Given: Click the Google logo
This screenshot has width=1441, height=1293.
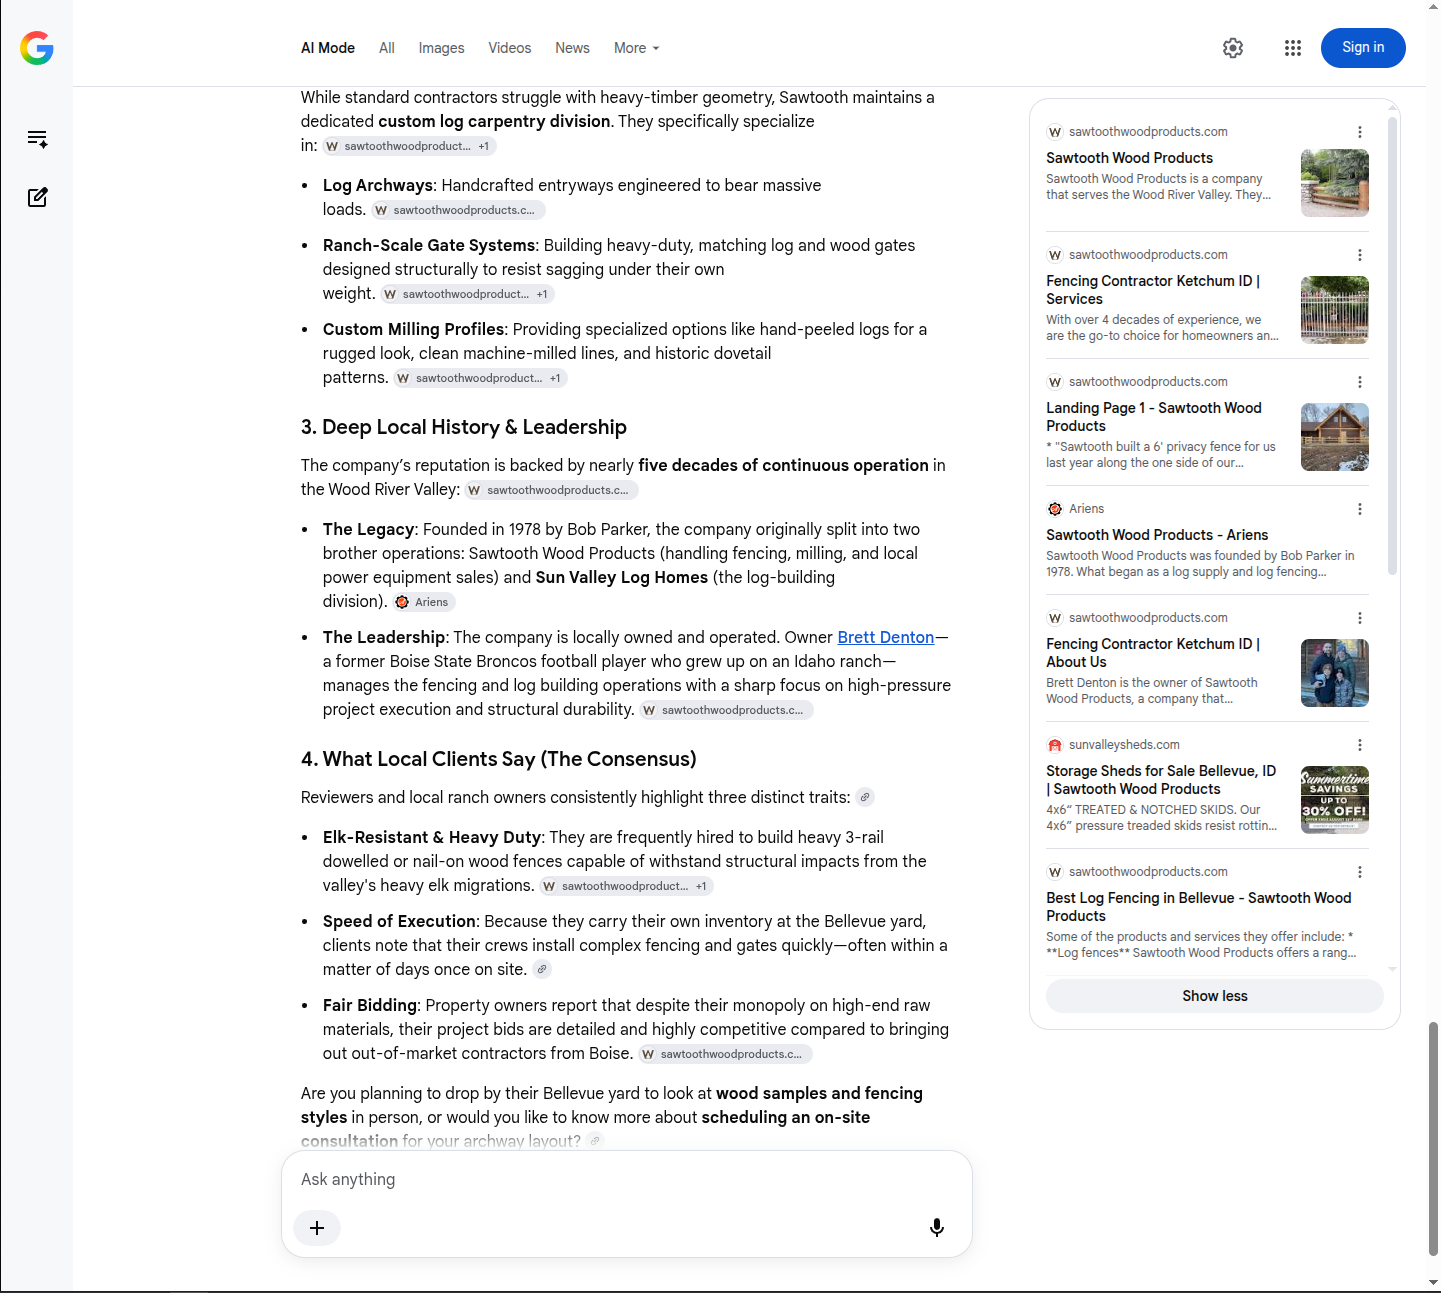Looking at the screenshot, I should (37, 48).
